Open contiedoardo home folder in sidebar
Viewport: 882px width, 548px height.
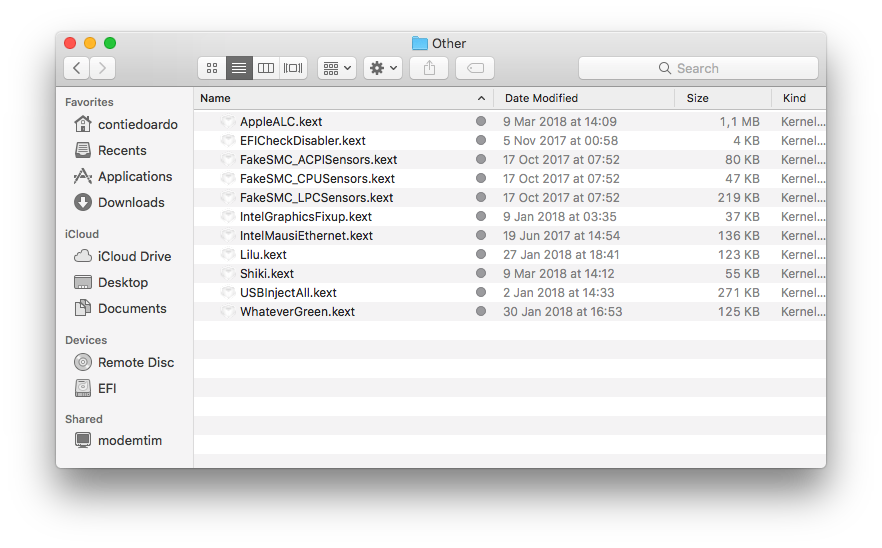click(126, 124)
